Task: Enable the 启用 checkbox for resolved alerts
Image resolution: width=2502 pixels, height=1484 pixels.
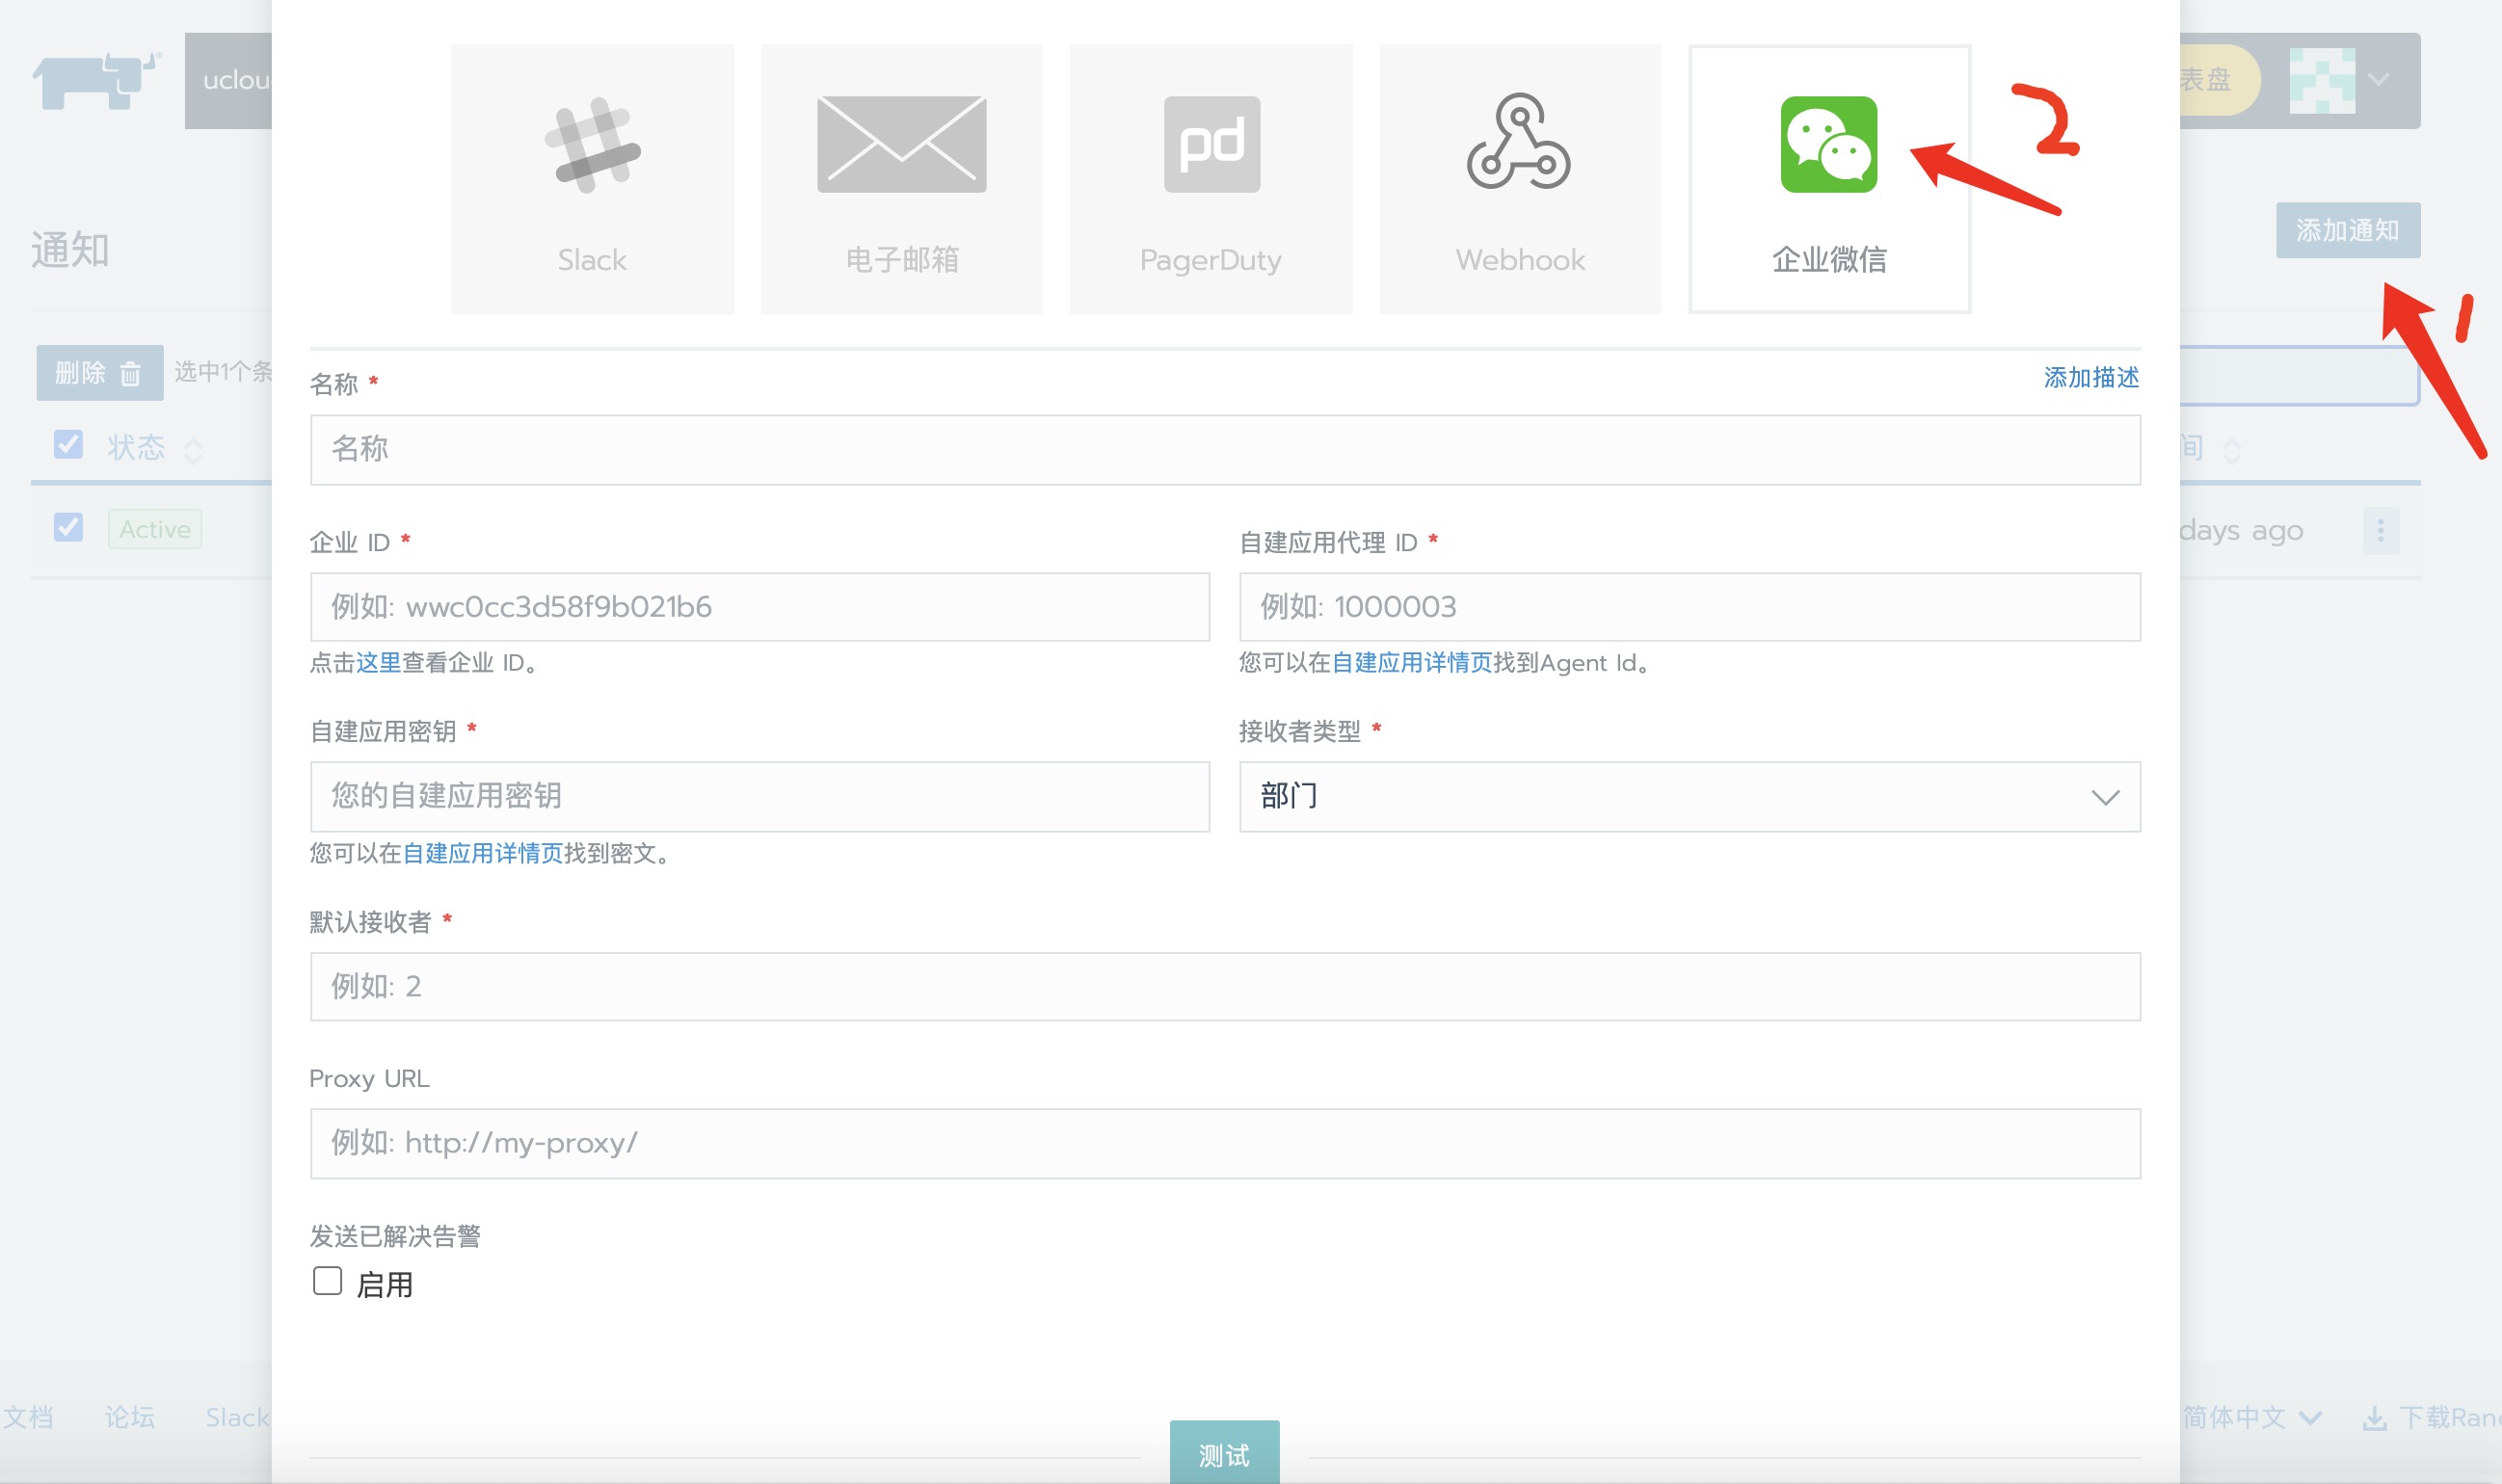Action: tap(327, 1280)
